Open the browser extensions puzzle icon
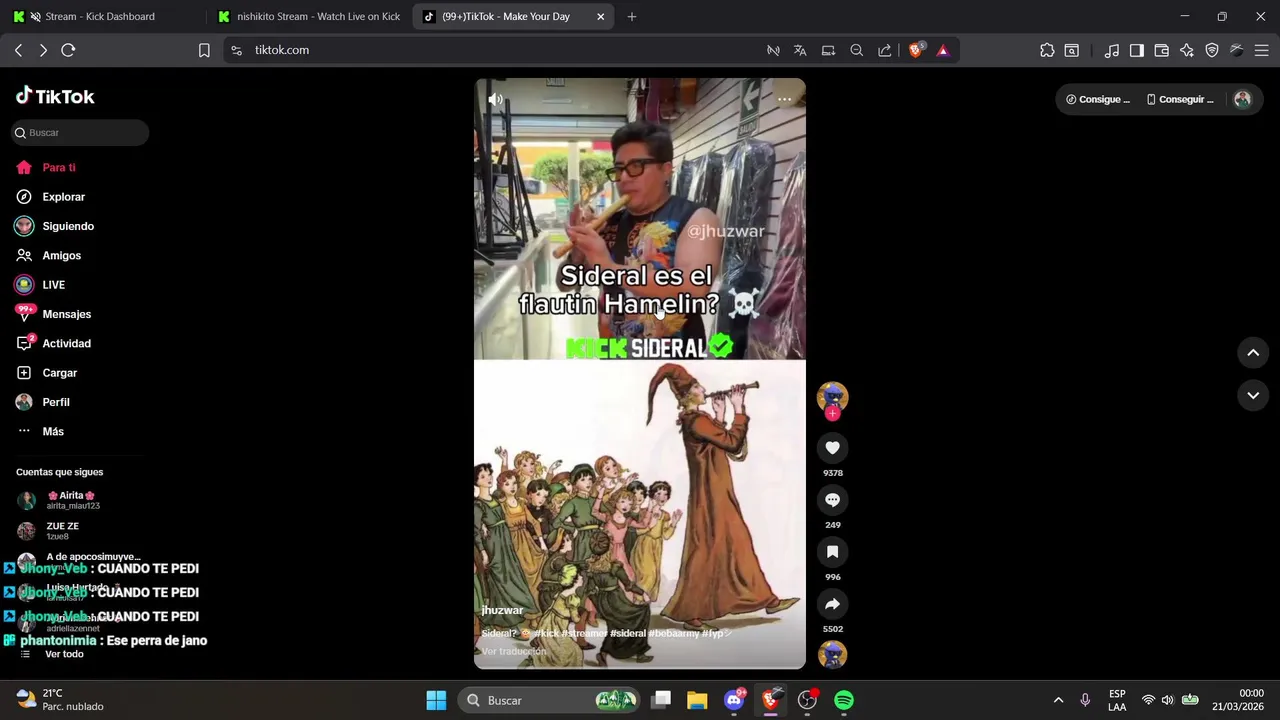Viewport: 1280px width, 720px height. pos(1047,50)
